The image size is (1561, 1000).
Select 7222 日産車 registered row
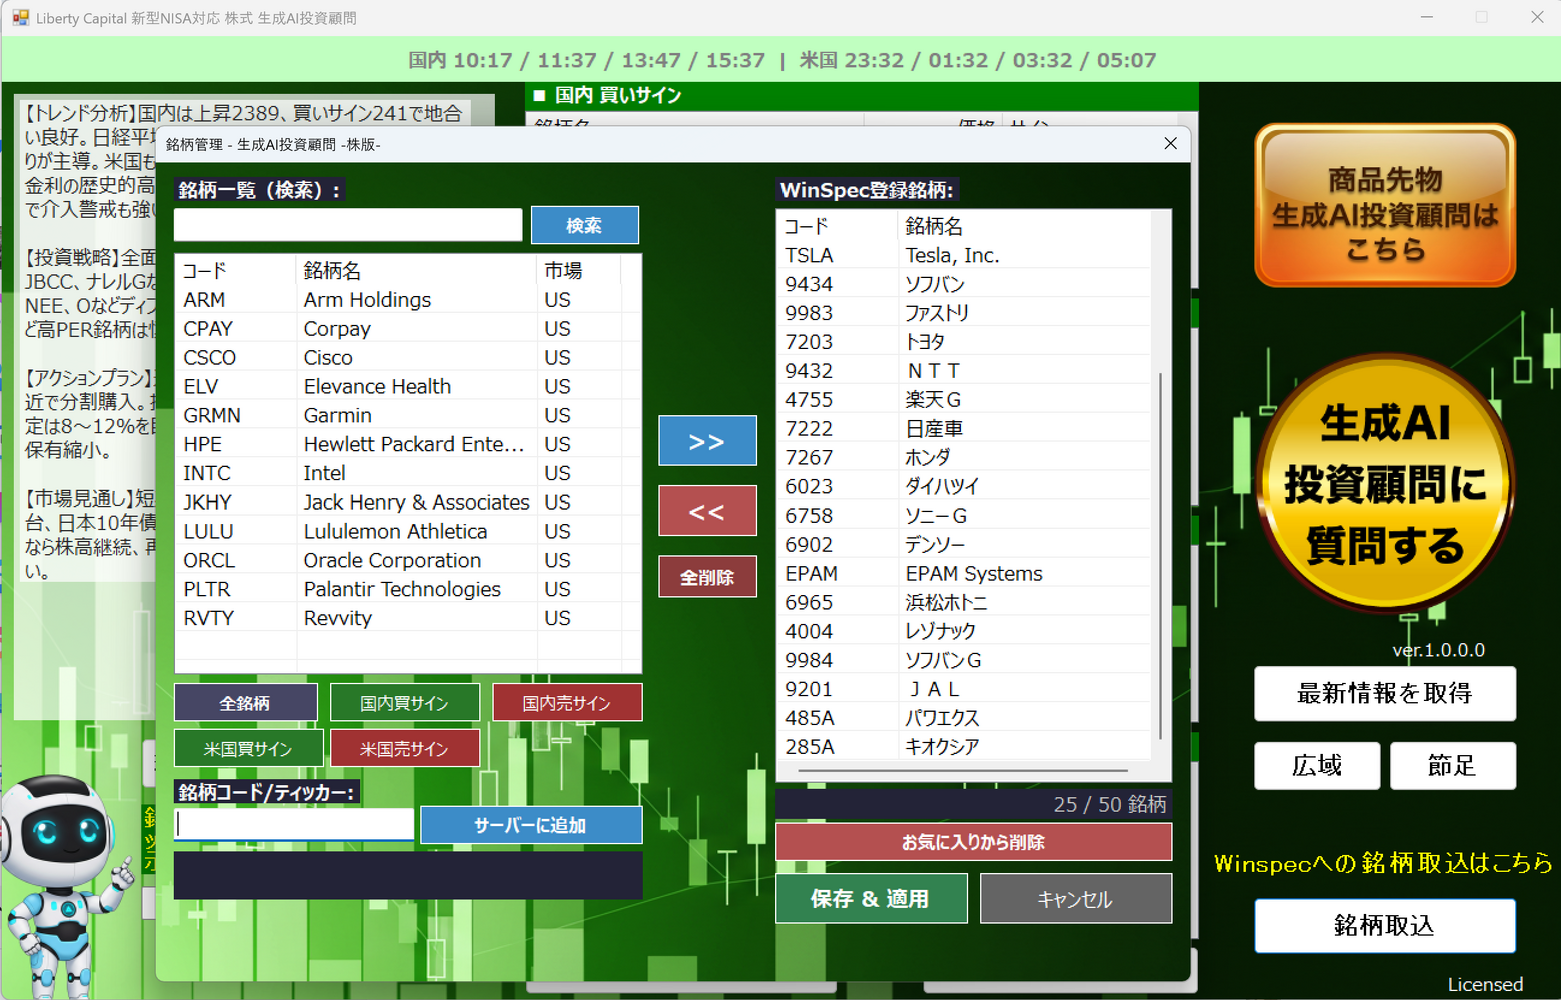tap(965, 430)
